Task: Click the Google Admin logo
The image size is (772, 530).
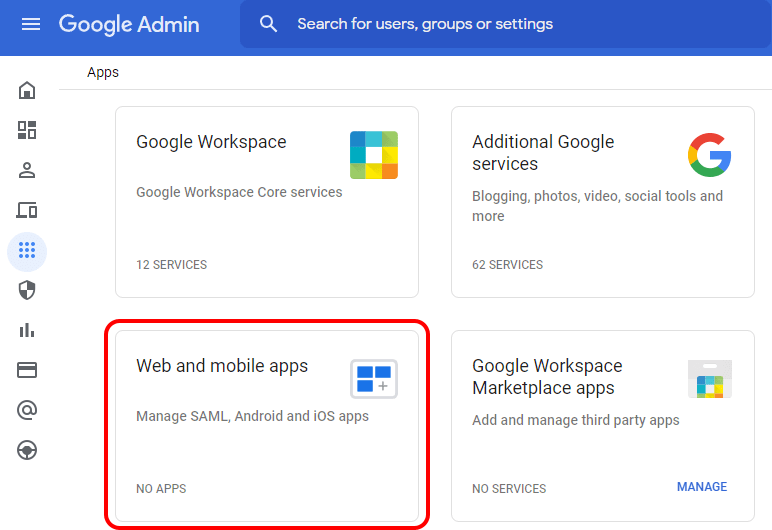Action: (x=129, y=24)
